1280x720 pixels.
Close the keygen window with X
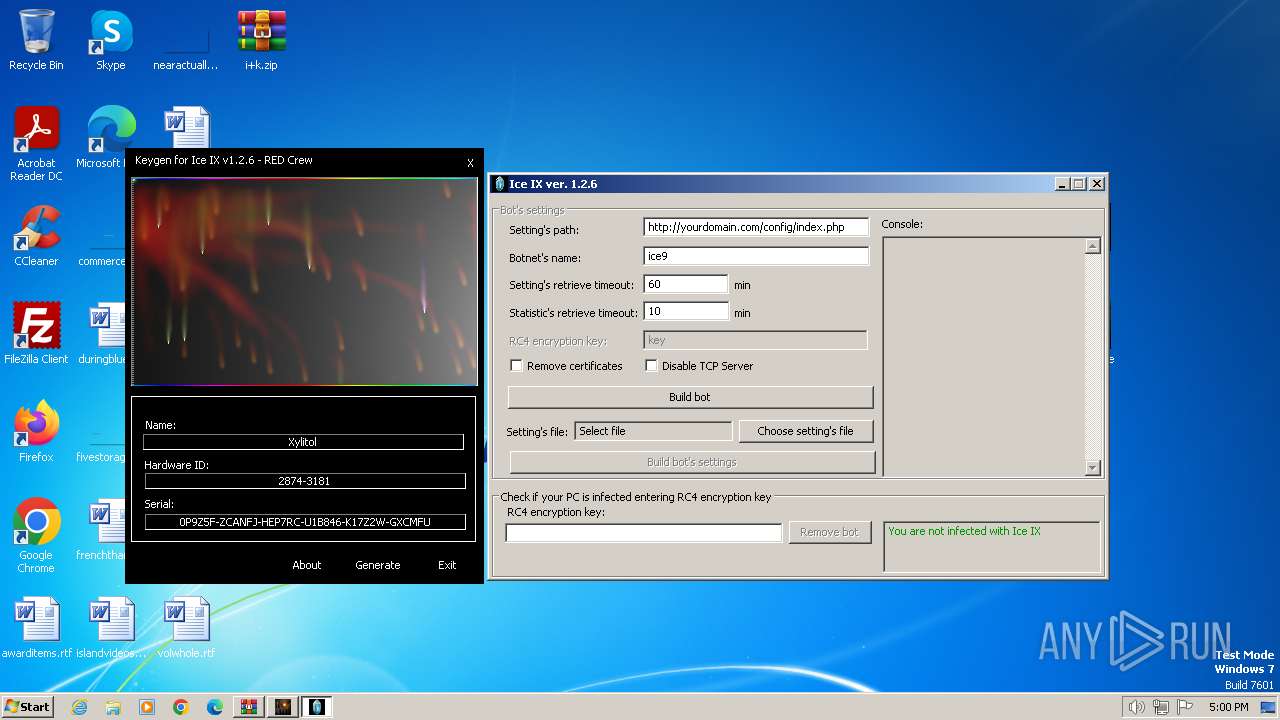[x=470, y=163]
